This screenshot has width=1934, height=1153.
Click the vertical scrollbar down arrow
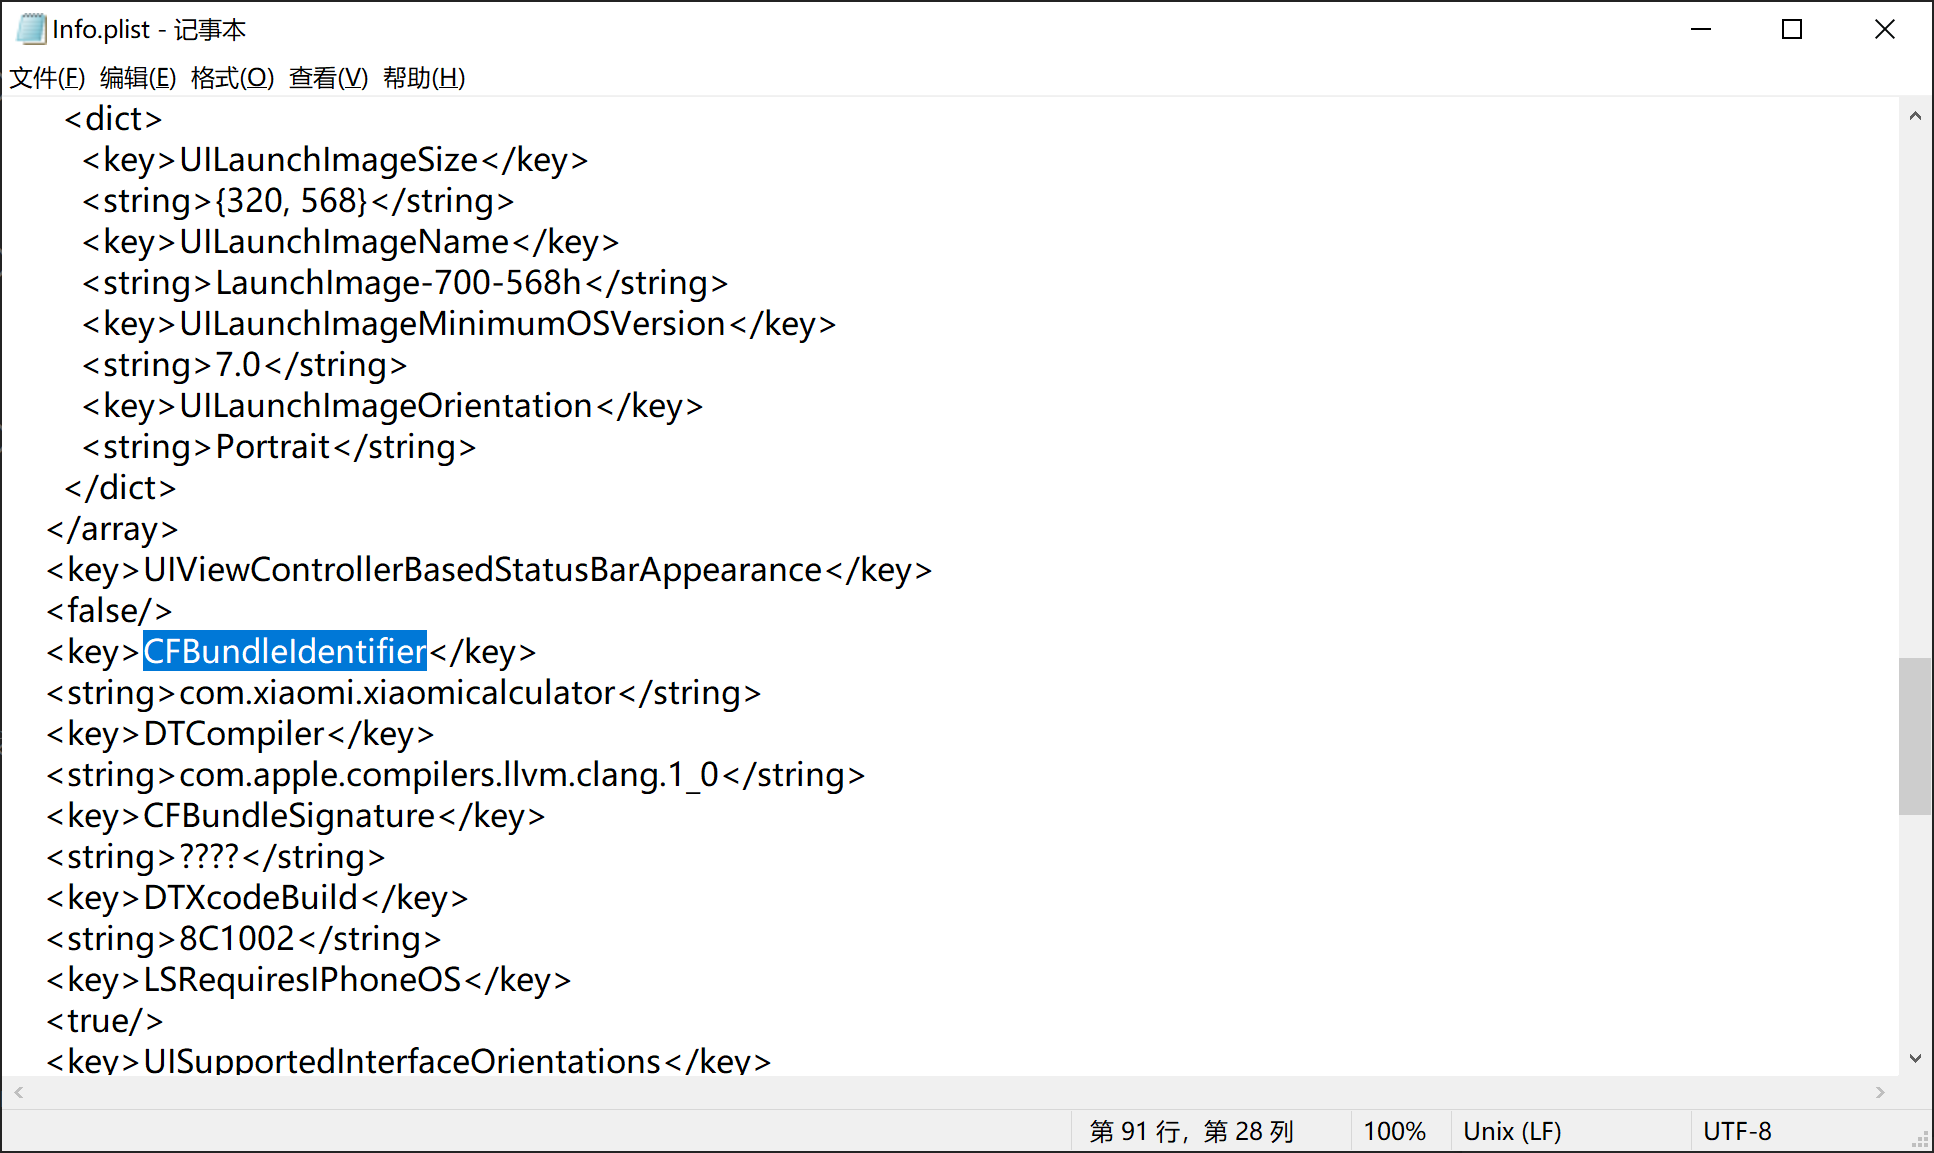click(x=1915, y=1058)
